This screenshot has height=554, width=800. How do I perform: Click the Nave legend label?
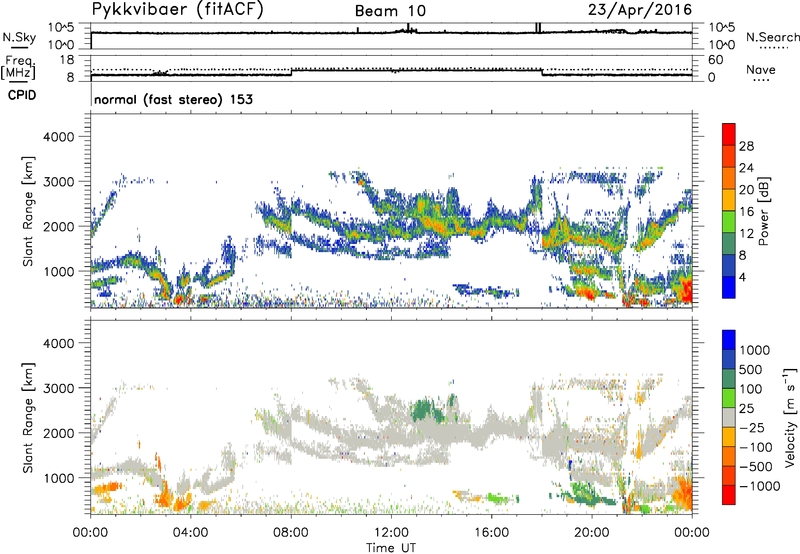761,69
